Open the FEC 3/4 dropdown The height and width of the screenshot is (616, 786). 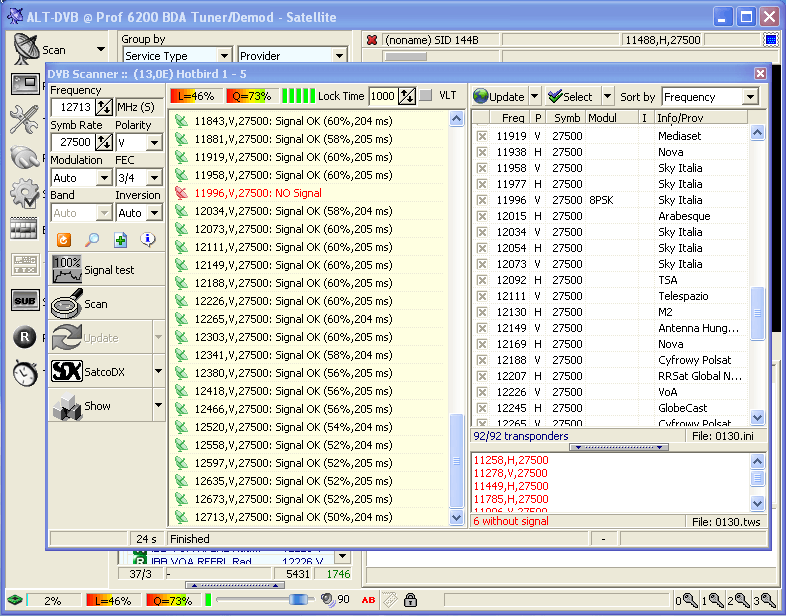(x=154, y=177)
